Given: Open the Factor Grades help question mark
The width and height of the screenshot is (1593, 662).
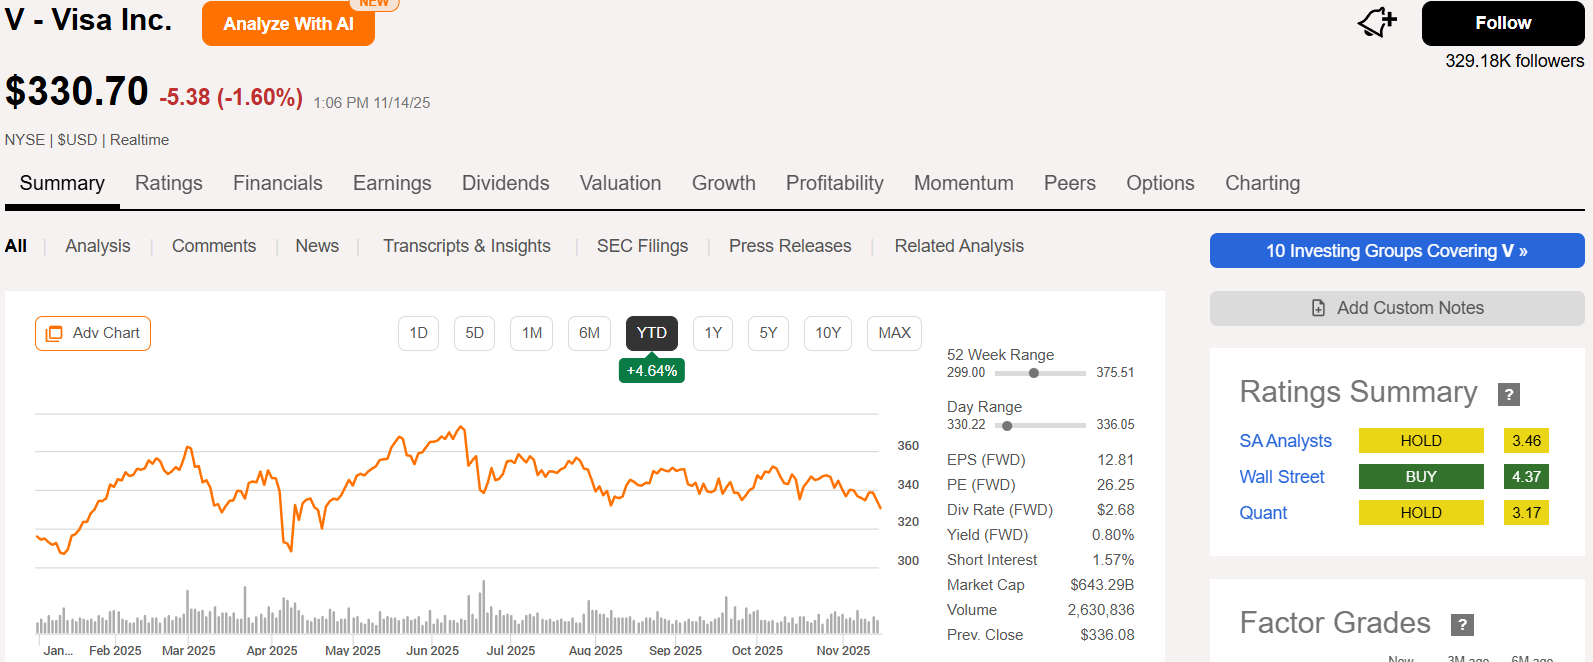Looking at the screenshot, I should [1462, 625].
